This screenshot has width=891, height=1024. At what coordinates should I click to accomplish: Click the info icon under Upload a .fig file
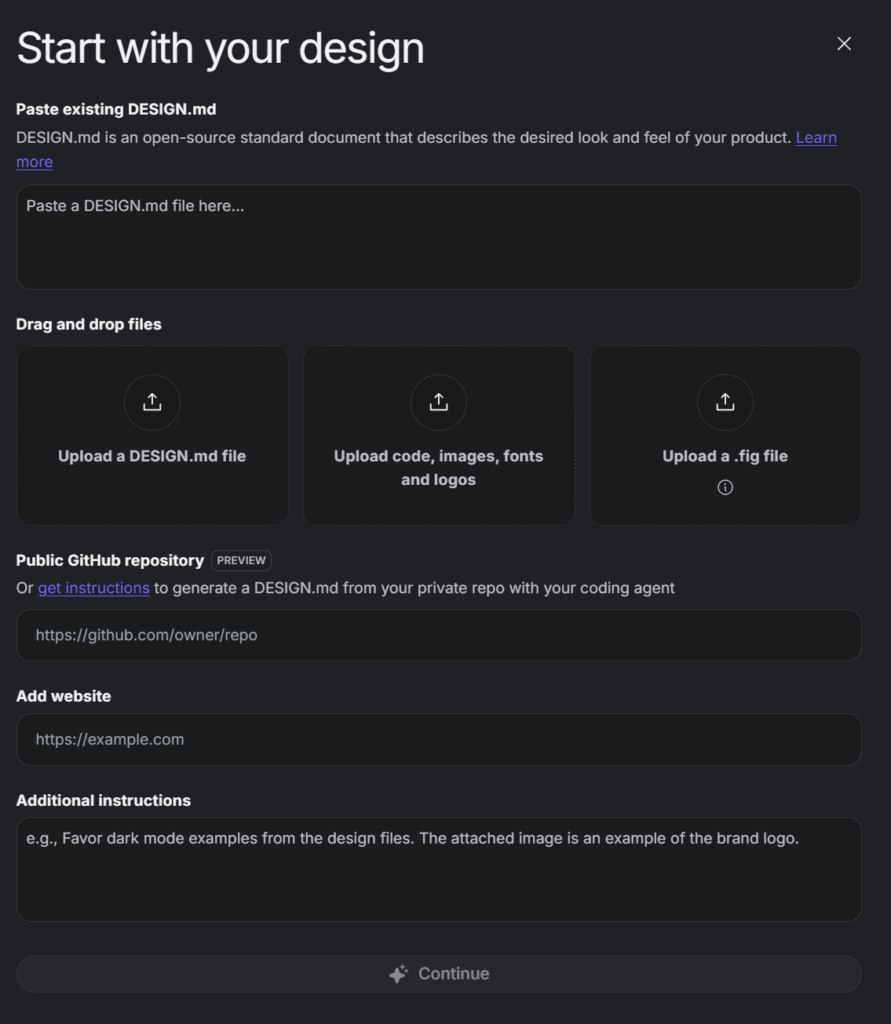click(x=725, y=487)
